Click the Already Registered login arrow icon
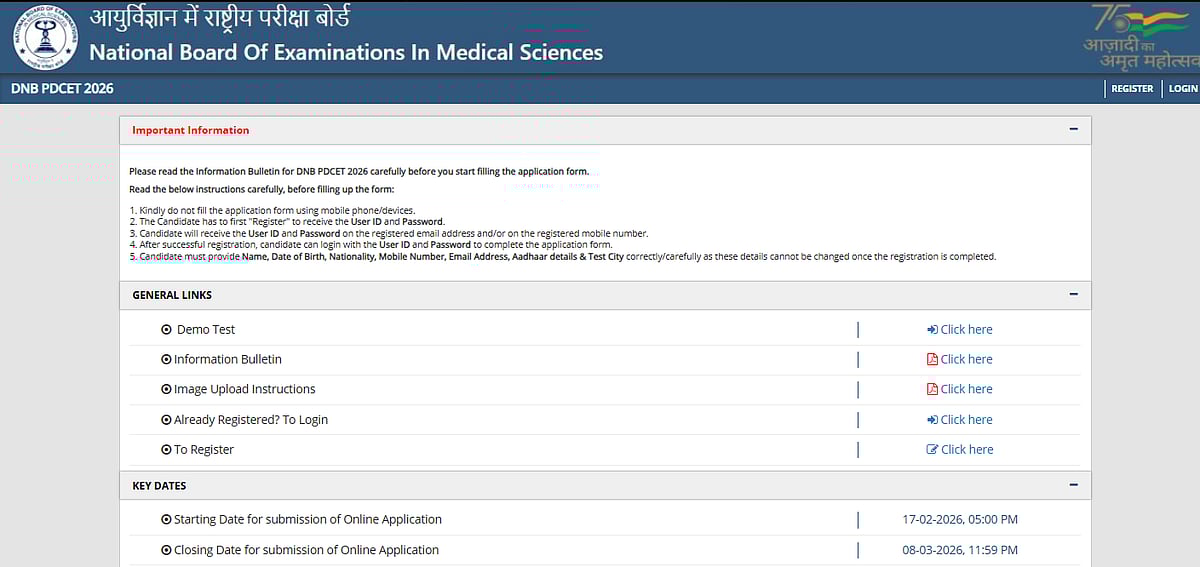Image resolution: width=1200 pixels, height=567 pixels. click(x=932, y=420)
